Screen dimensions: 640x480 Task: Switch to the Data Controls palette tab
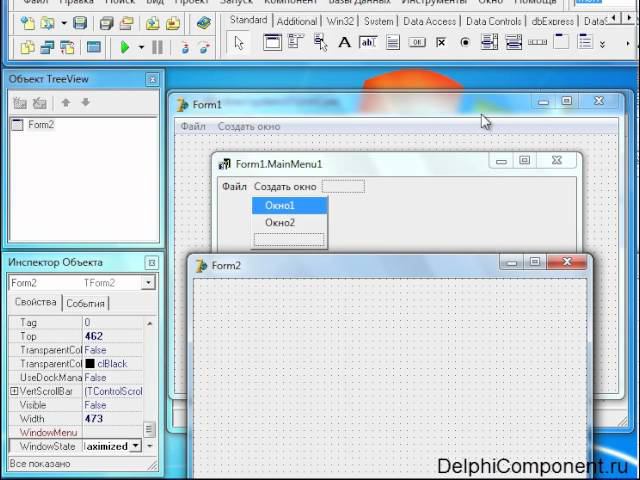[x=493, y=21]
